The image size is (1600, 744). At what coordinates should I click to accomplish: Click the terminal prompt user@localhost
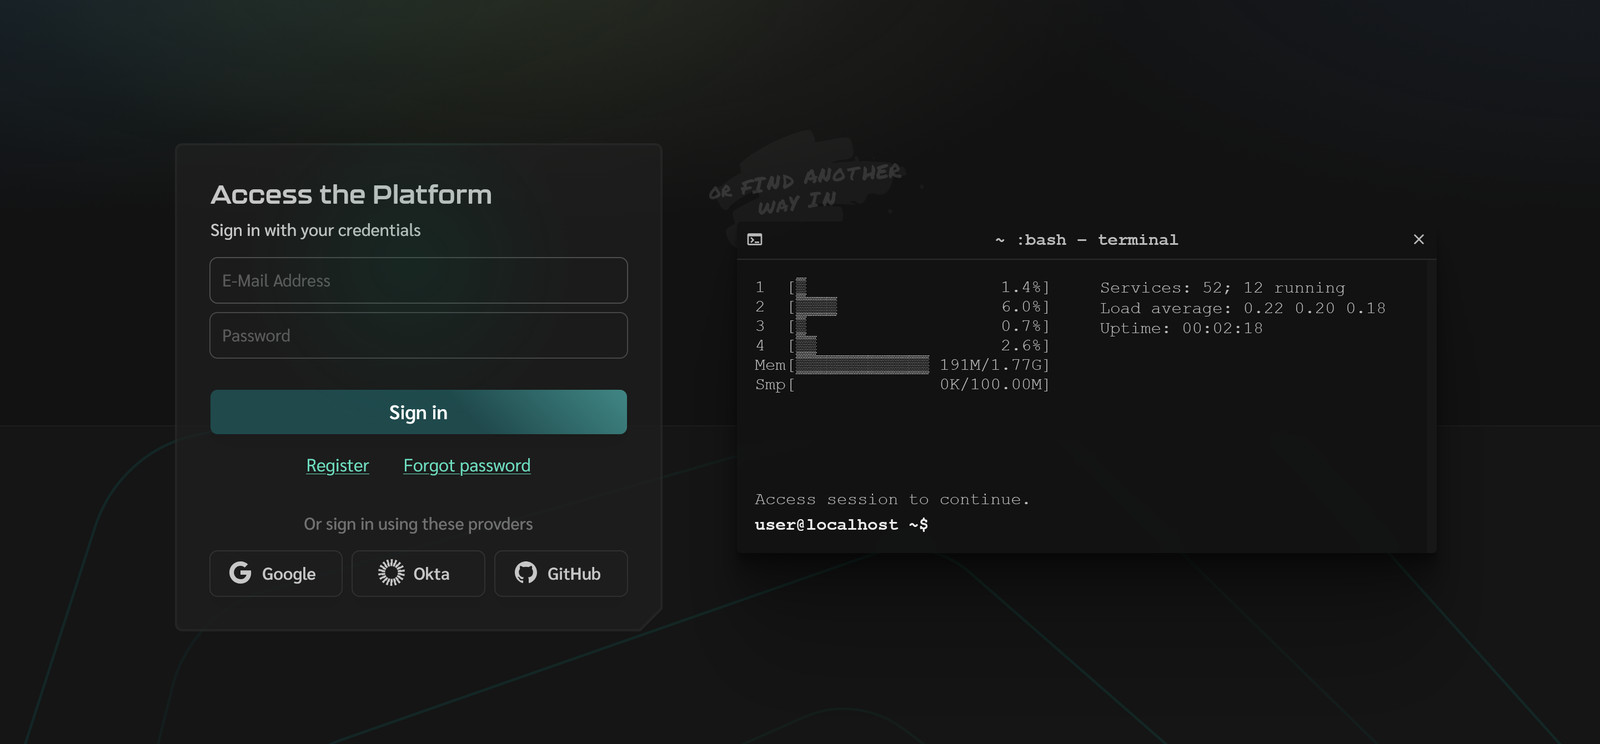pos(841,524)
